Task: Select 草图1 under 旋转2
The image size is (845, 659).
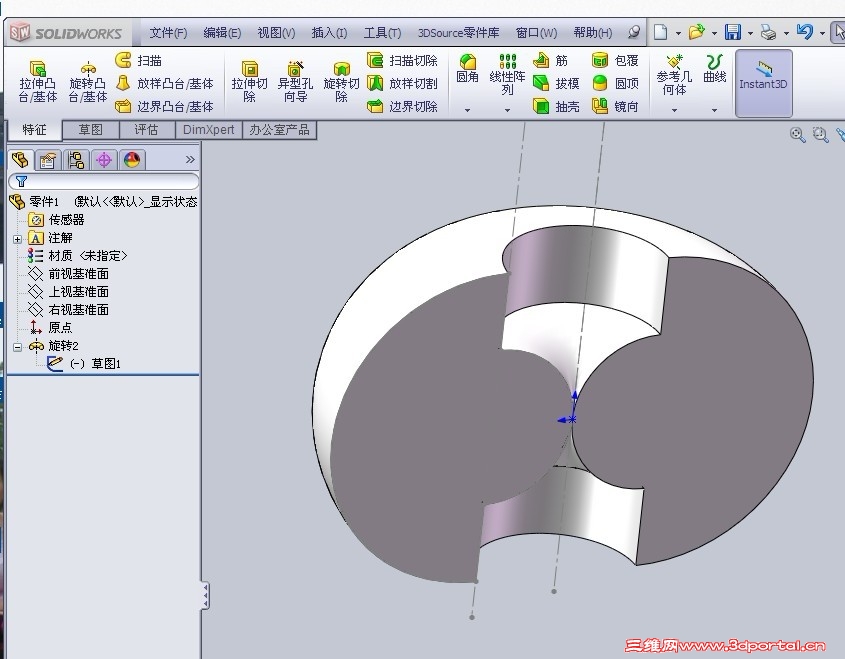Action: [84, 364]
